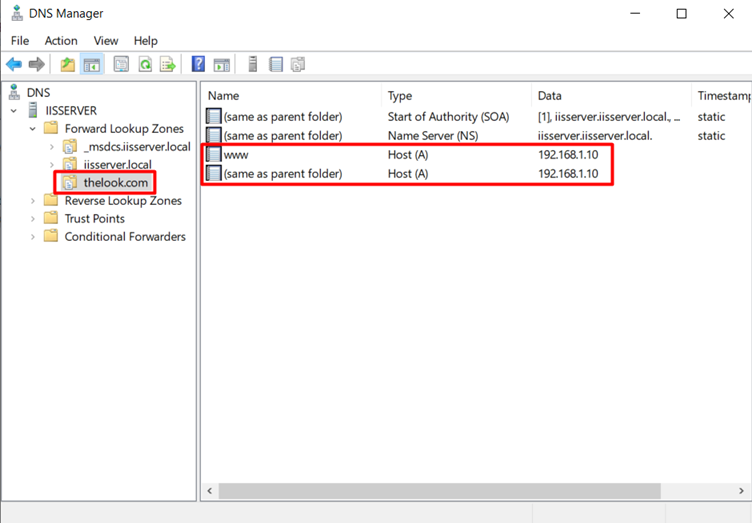Expand the Reverse Lookup Zones node

pos(33,200)
